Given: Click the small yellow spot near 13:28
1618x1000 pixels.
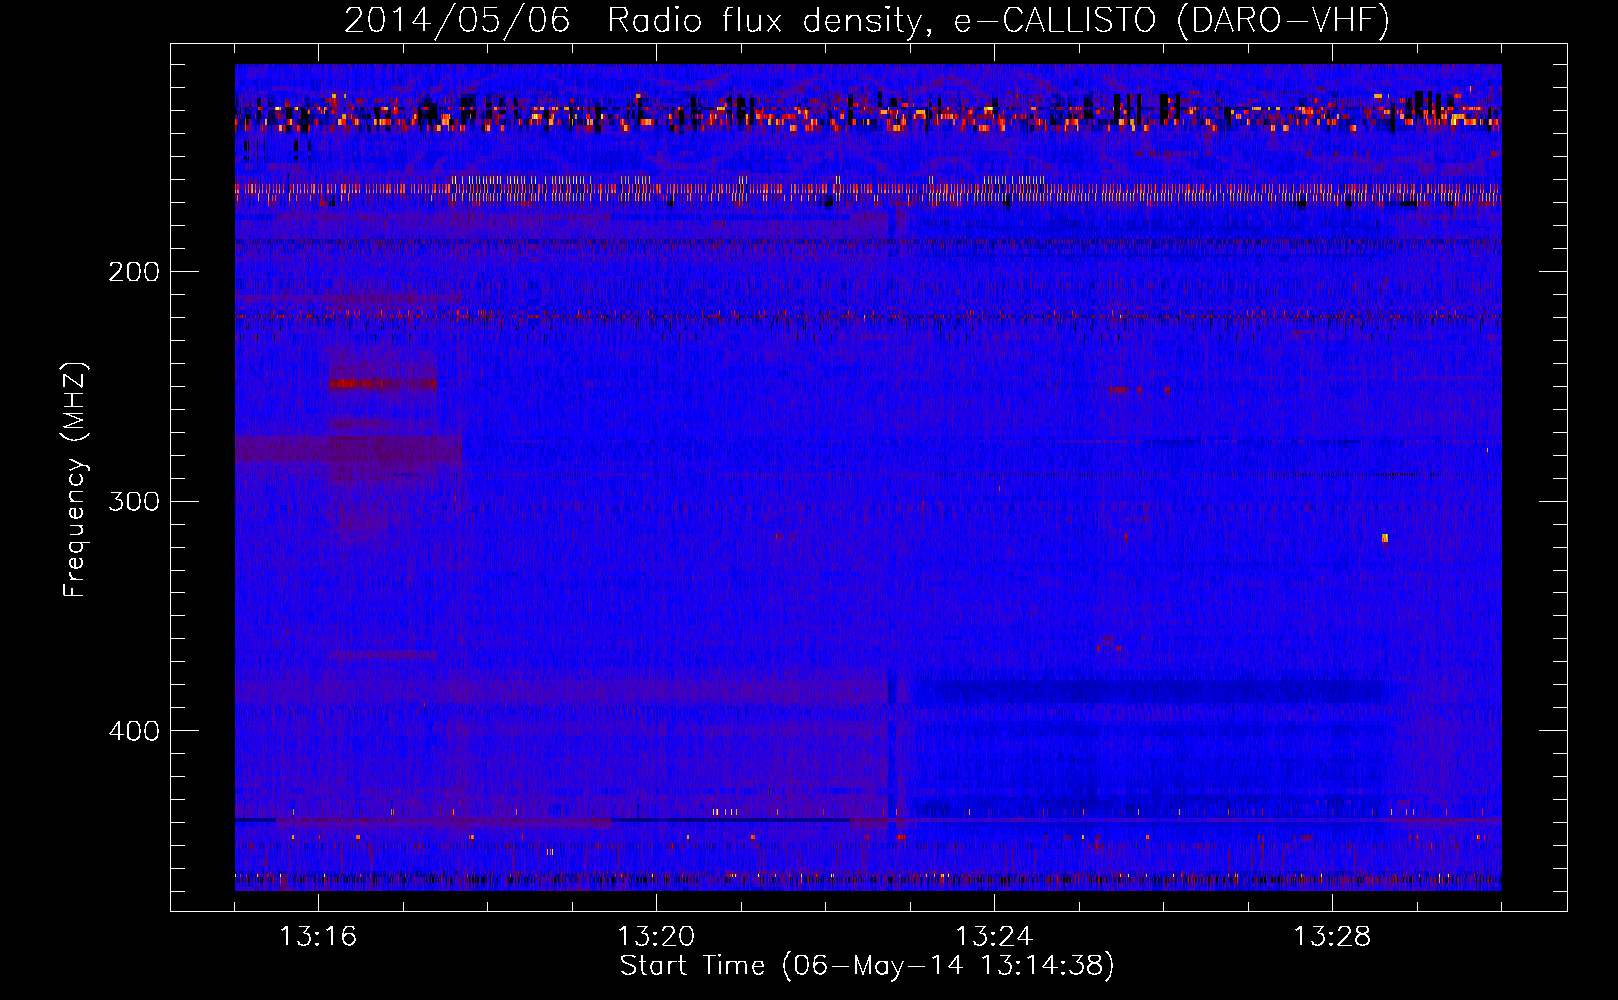Looking at the screenshot, I should coord(1385,538).
